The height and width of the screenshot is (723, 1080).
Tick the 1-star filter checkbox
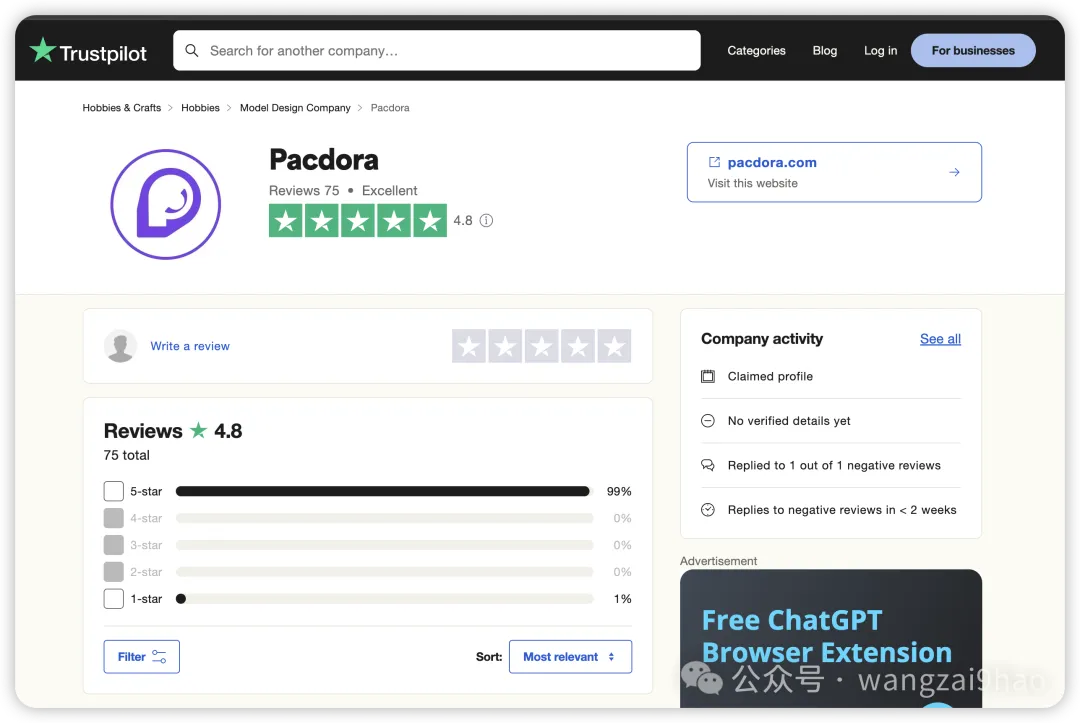(114, 598)
